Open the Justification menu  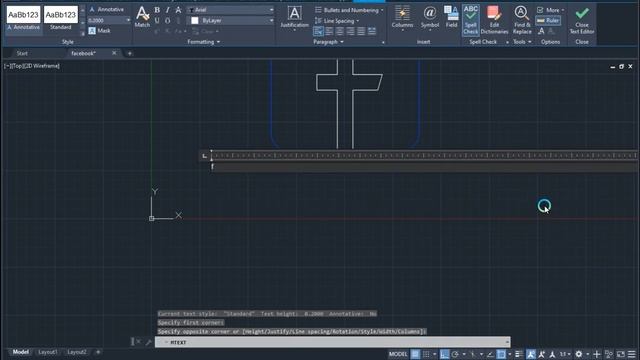[294, 18]
